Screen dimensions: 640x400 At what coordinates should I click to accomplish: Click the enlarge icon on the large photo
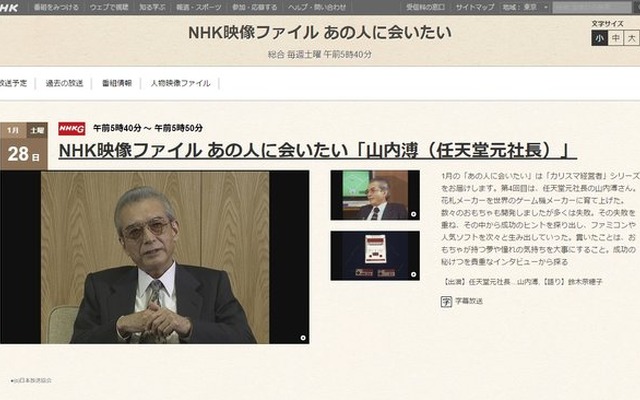pos(303,338)
